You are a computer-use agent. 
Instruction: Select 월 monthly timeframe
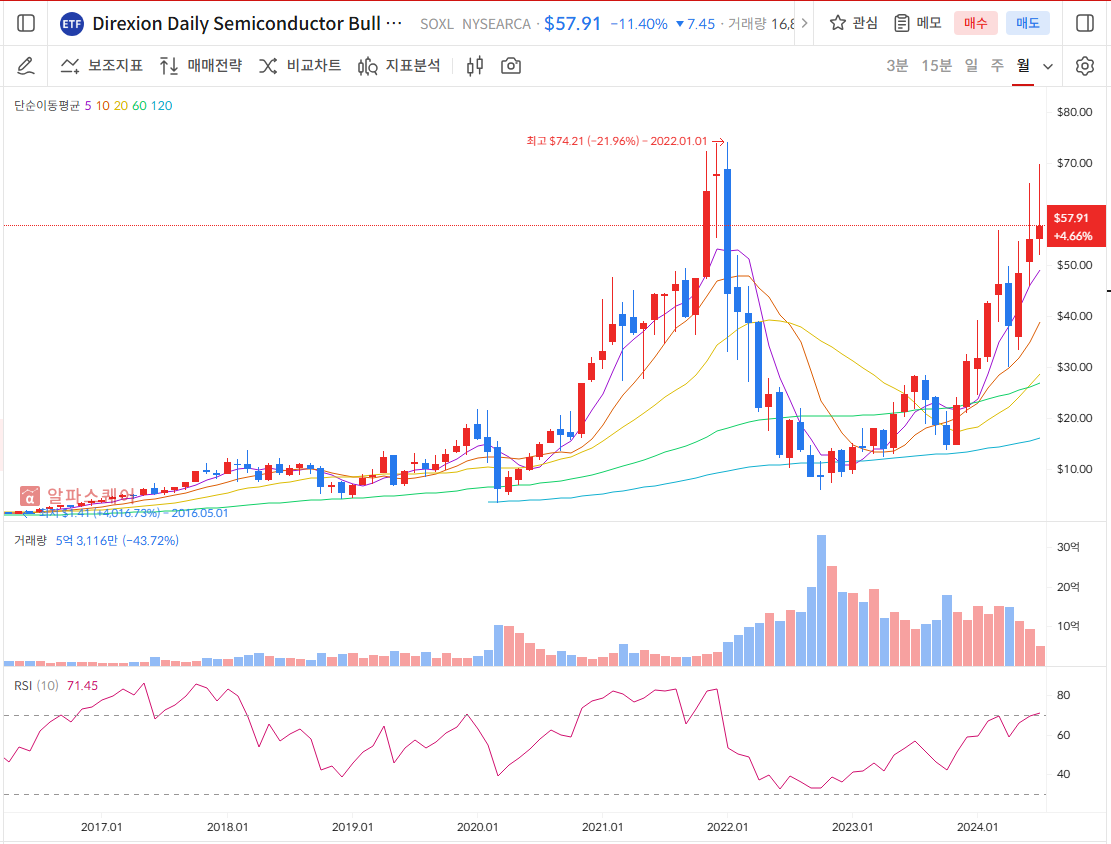point(1023,66)
